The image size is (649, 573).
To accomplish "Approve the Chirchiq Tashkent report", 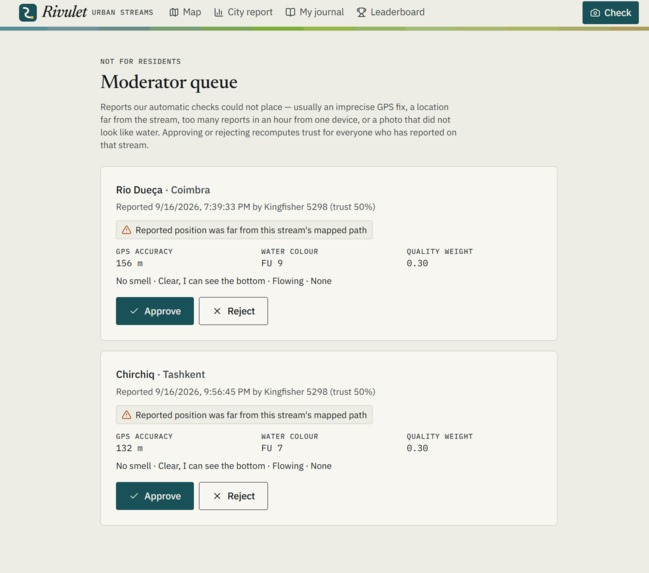I will pos(155,496).
